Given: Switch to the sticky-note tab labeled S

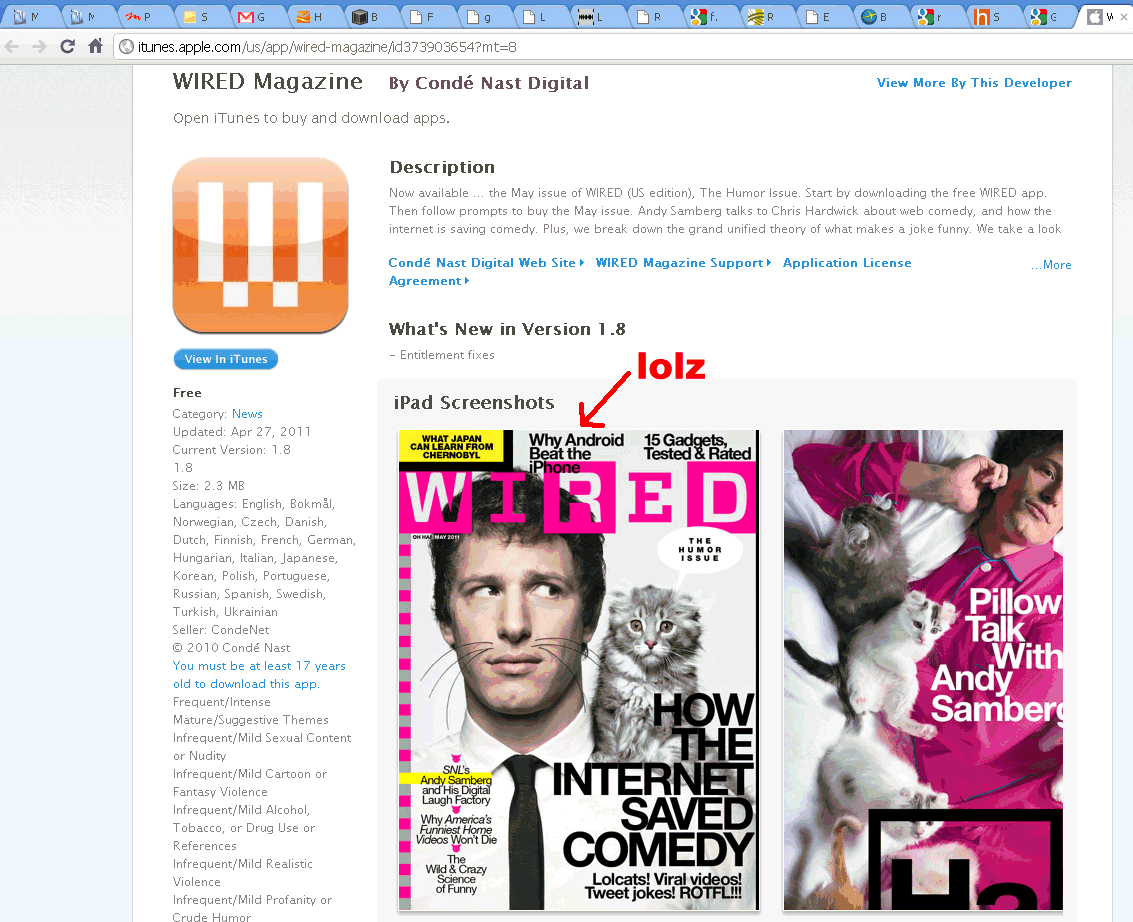Looking at the screenshot, I should [197, 17].
